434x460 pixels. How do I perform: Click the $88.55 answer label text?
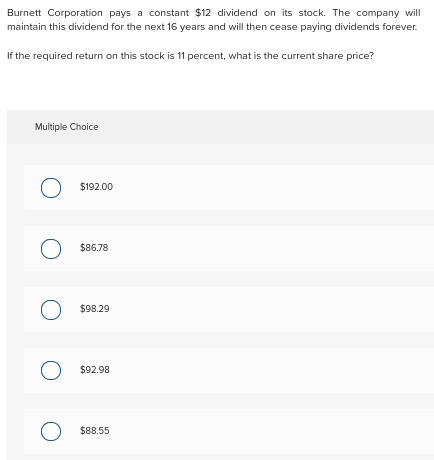pos(95,431)
